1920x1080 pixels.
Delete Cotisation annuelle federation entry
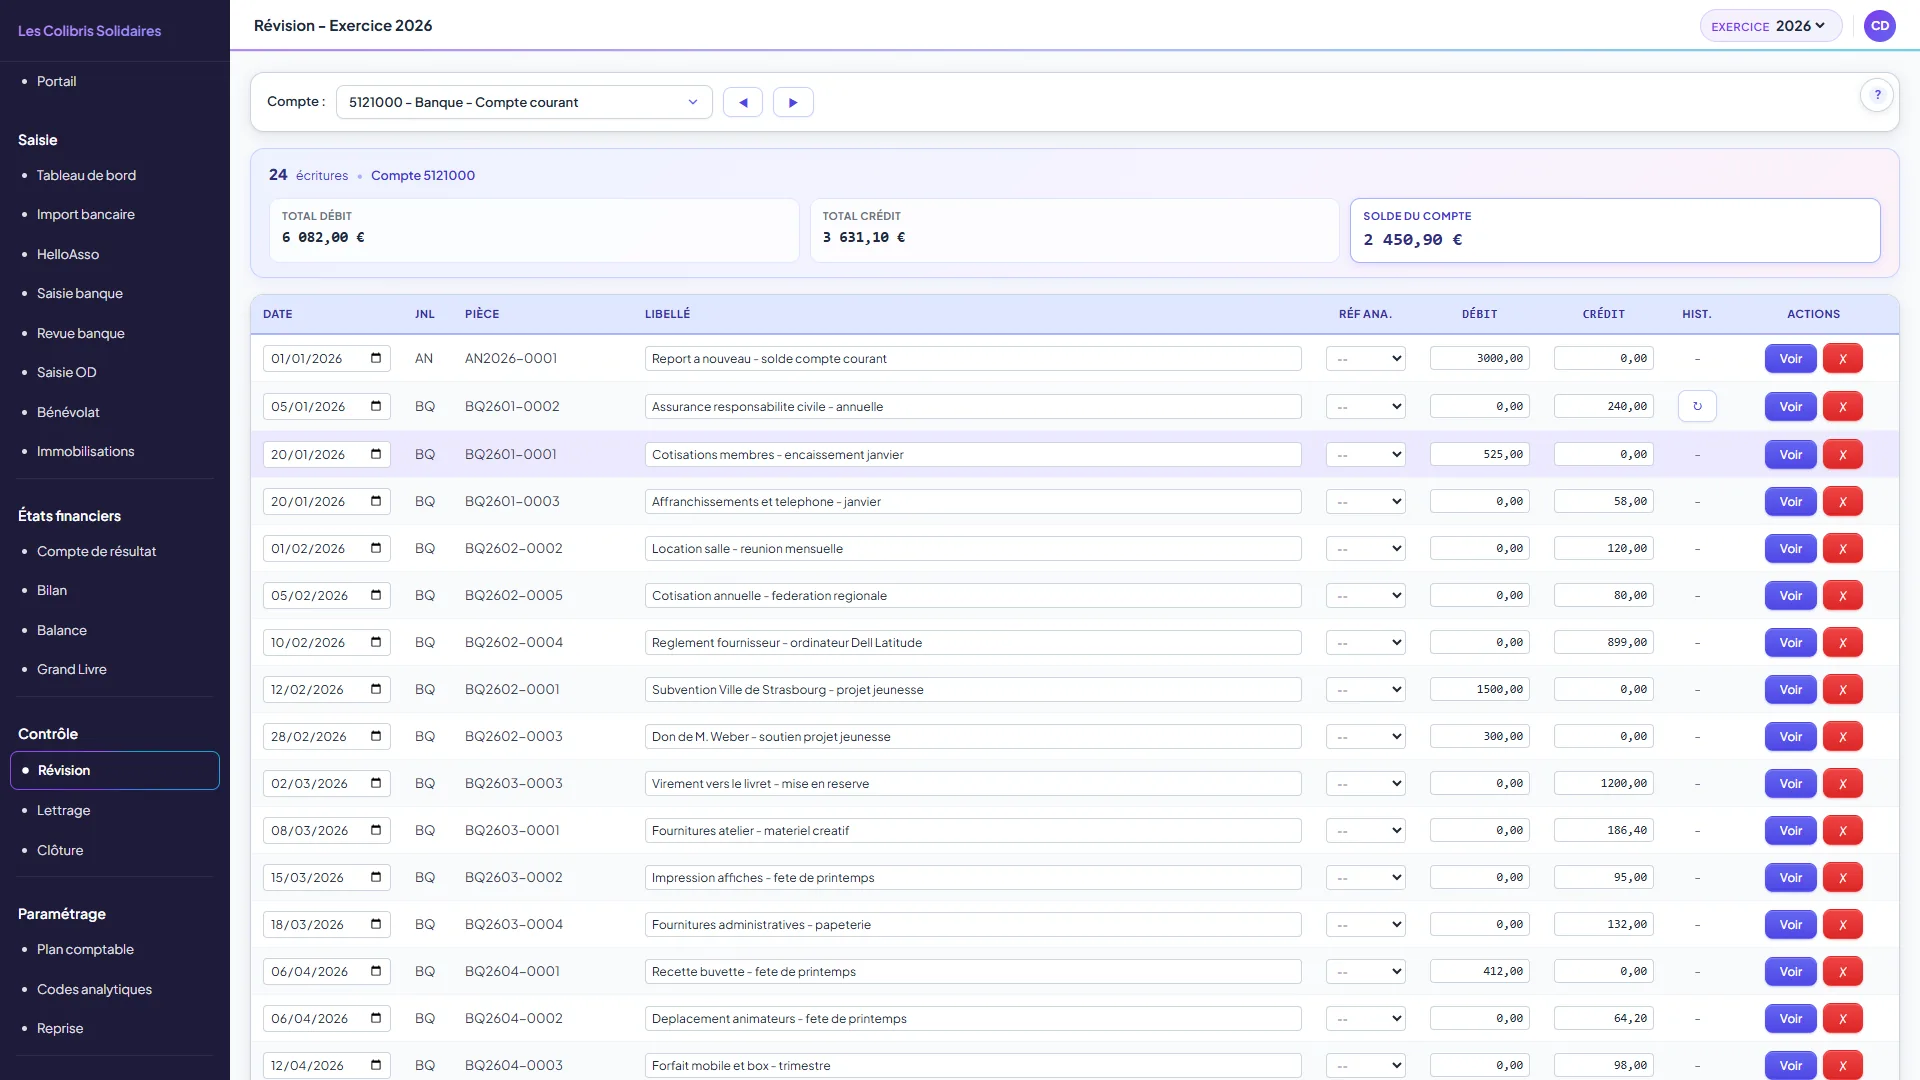tap(1842, 595)
